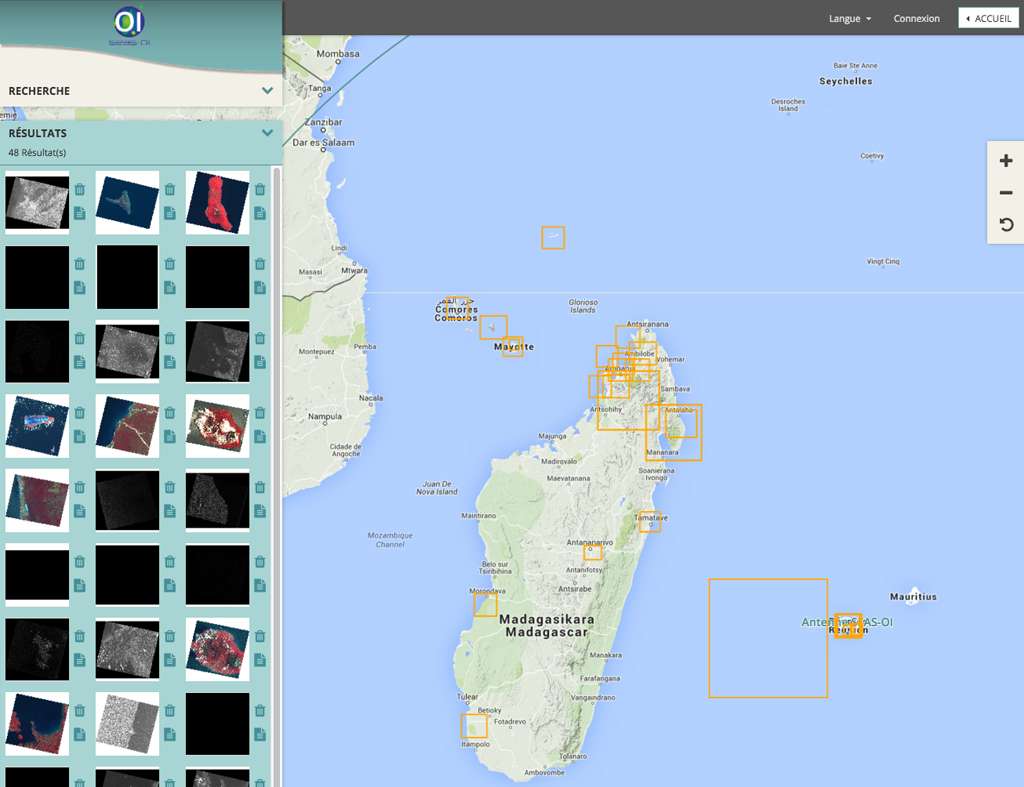Open details of red and white cloudy island result

click(260, 436)
